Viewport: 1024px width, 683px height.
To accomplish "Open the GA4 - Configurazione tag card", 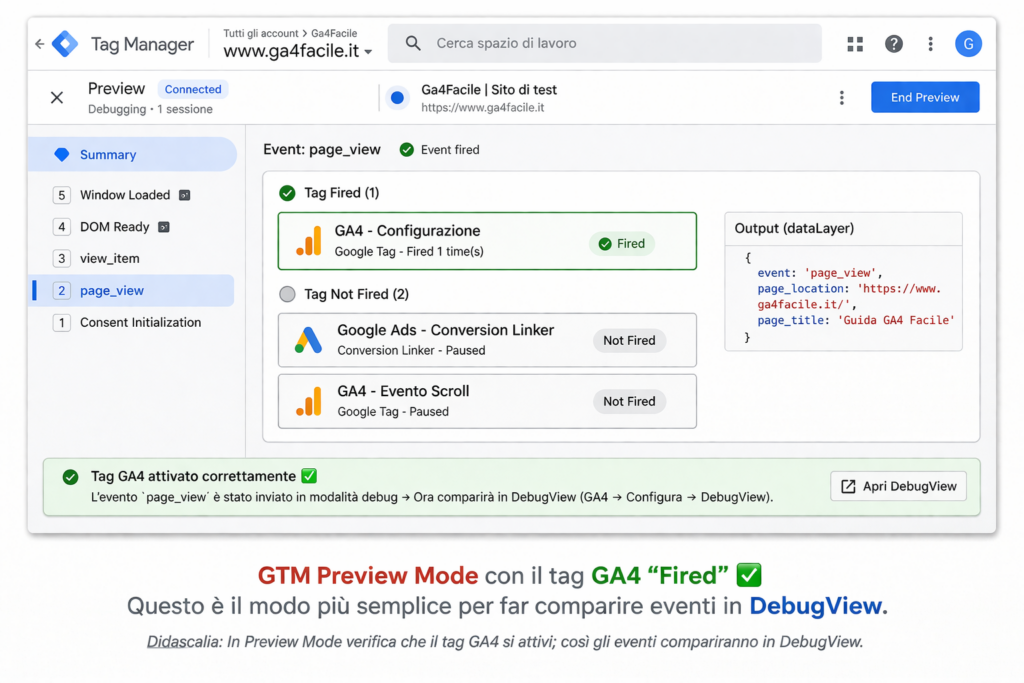I will point(487,241).
